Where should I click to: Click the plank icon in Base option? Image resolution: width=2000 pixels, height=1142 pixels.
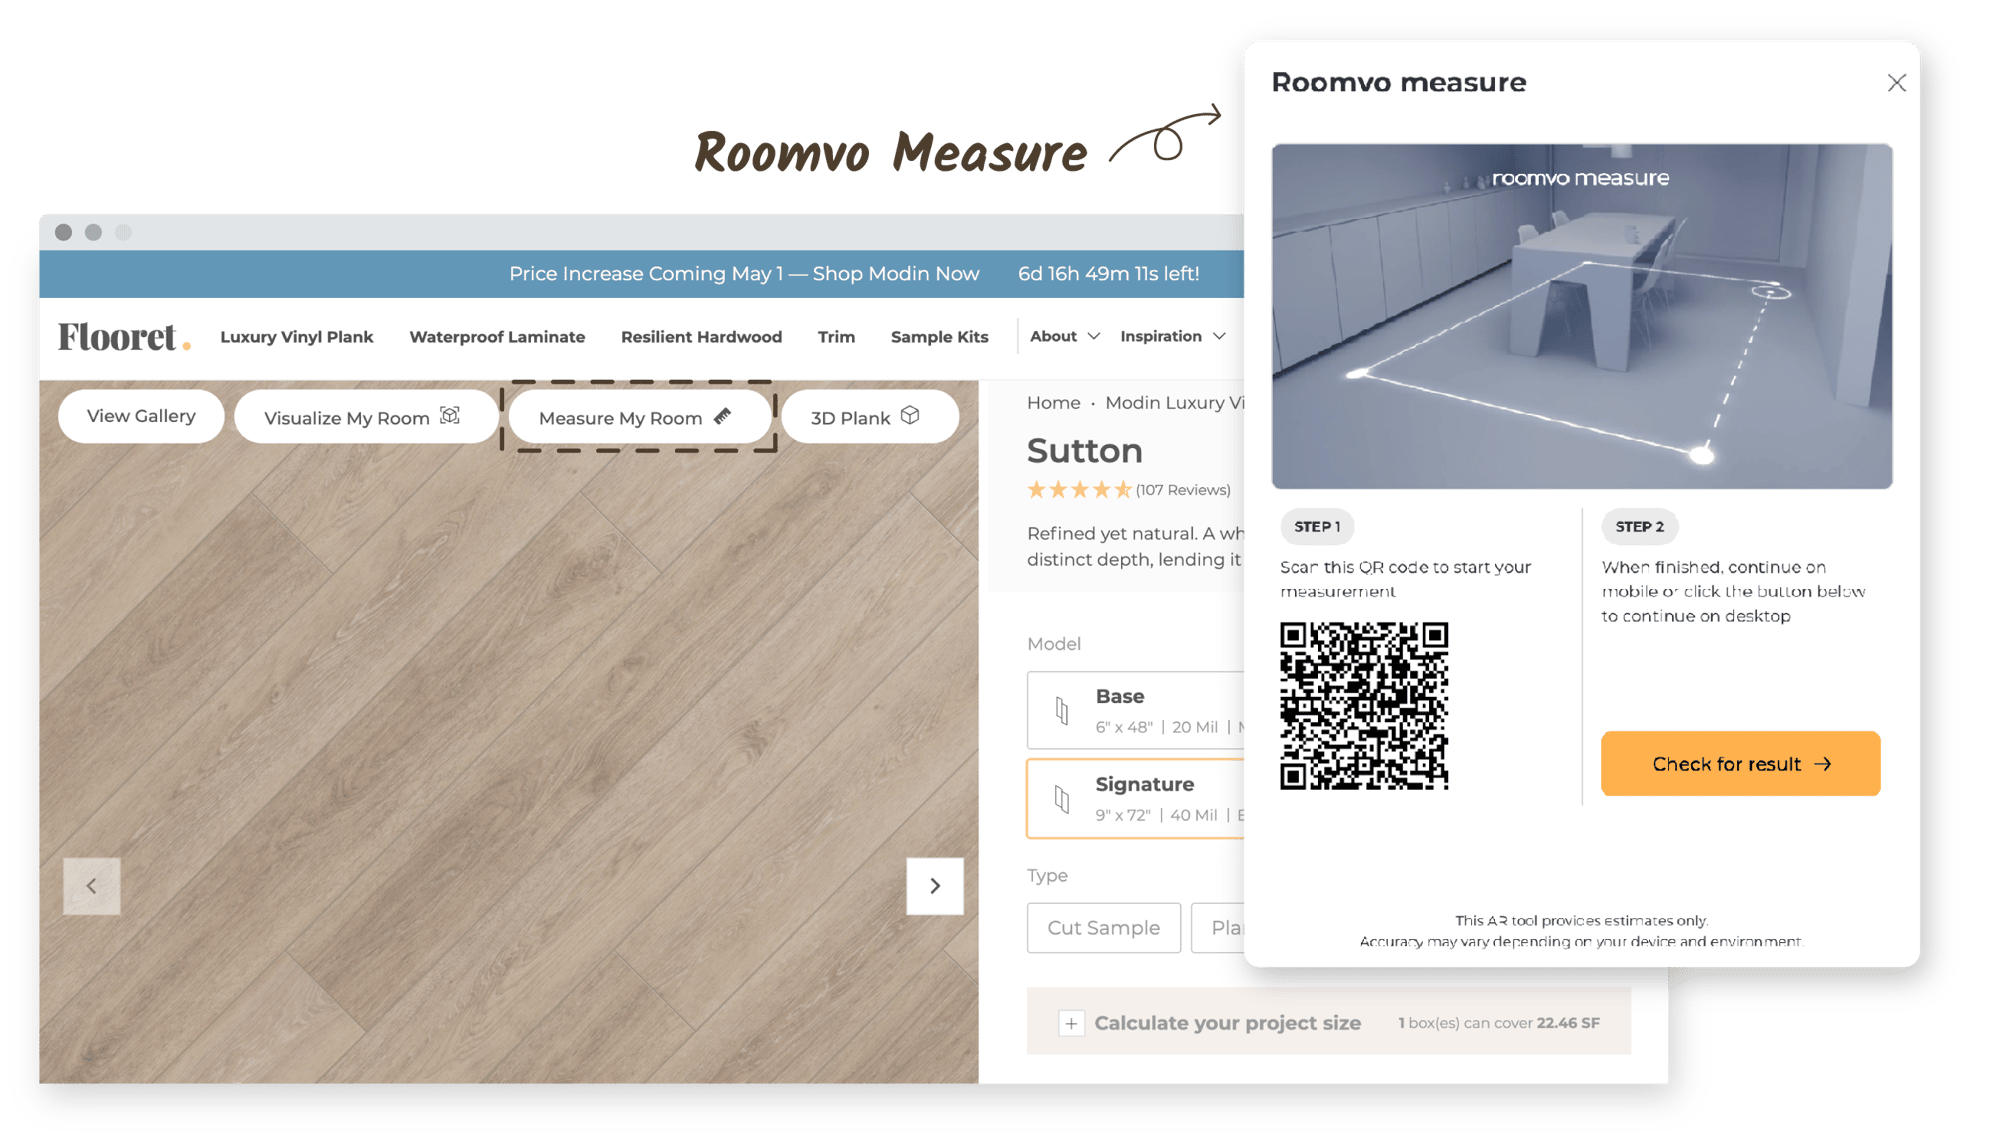pyautogui.click(x=1062, y=711)
